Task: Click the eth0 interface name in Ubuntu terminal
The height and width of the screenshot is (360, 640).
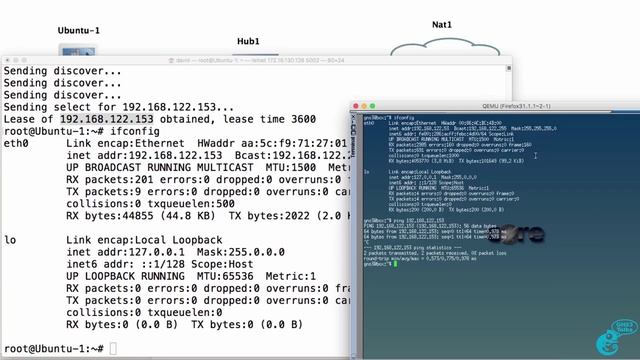Action: (16, 144)
